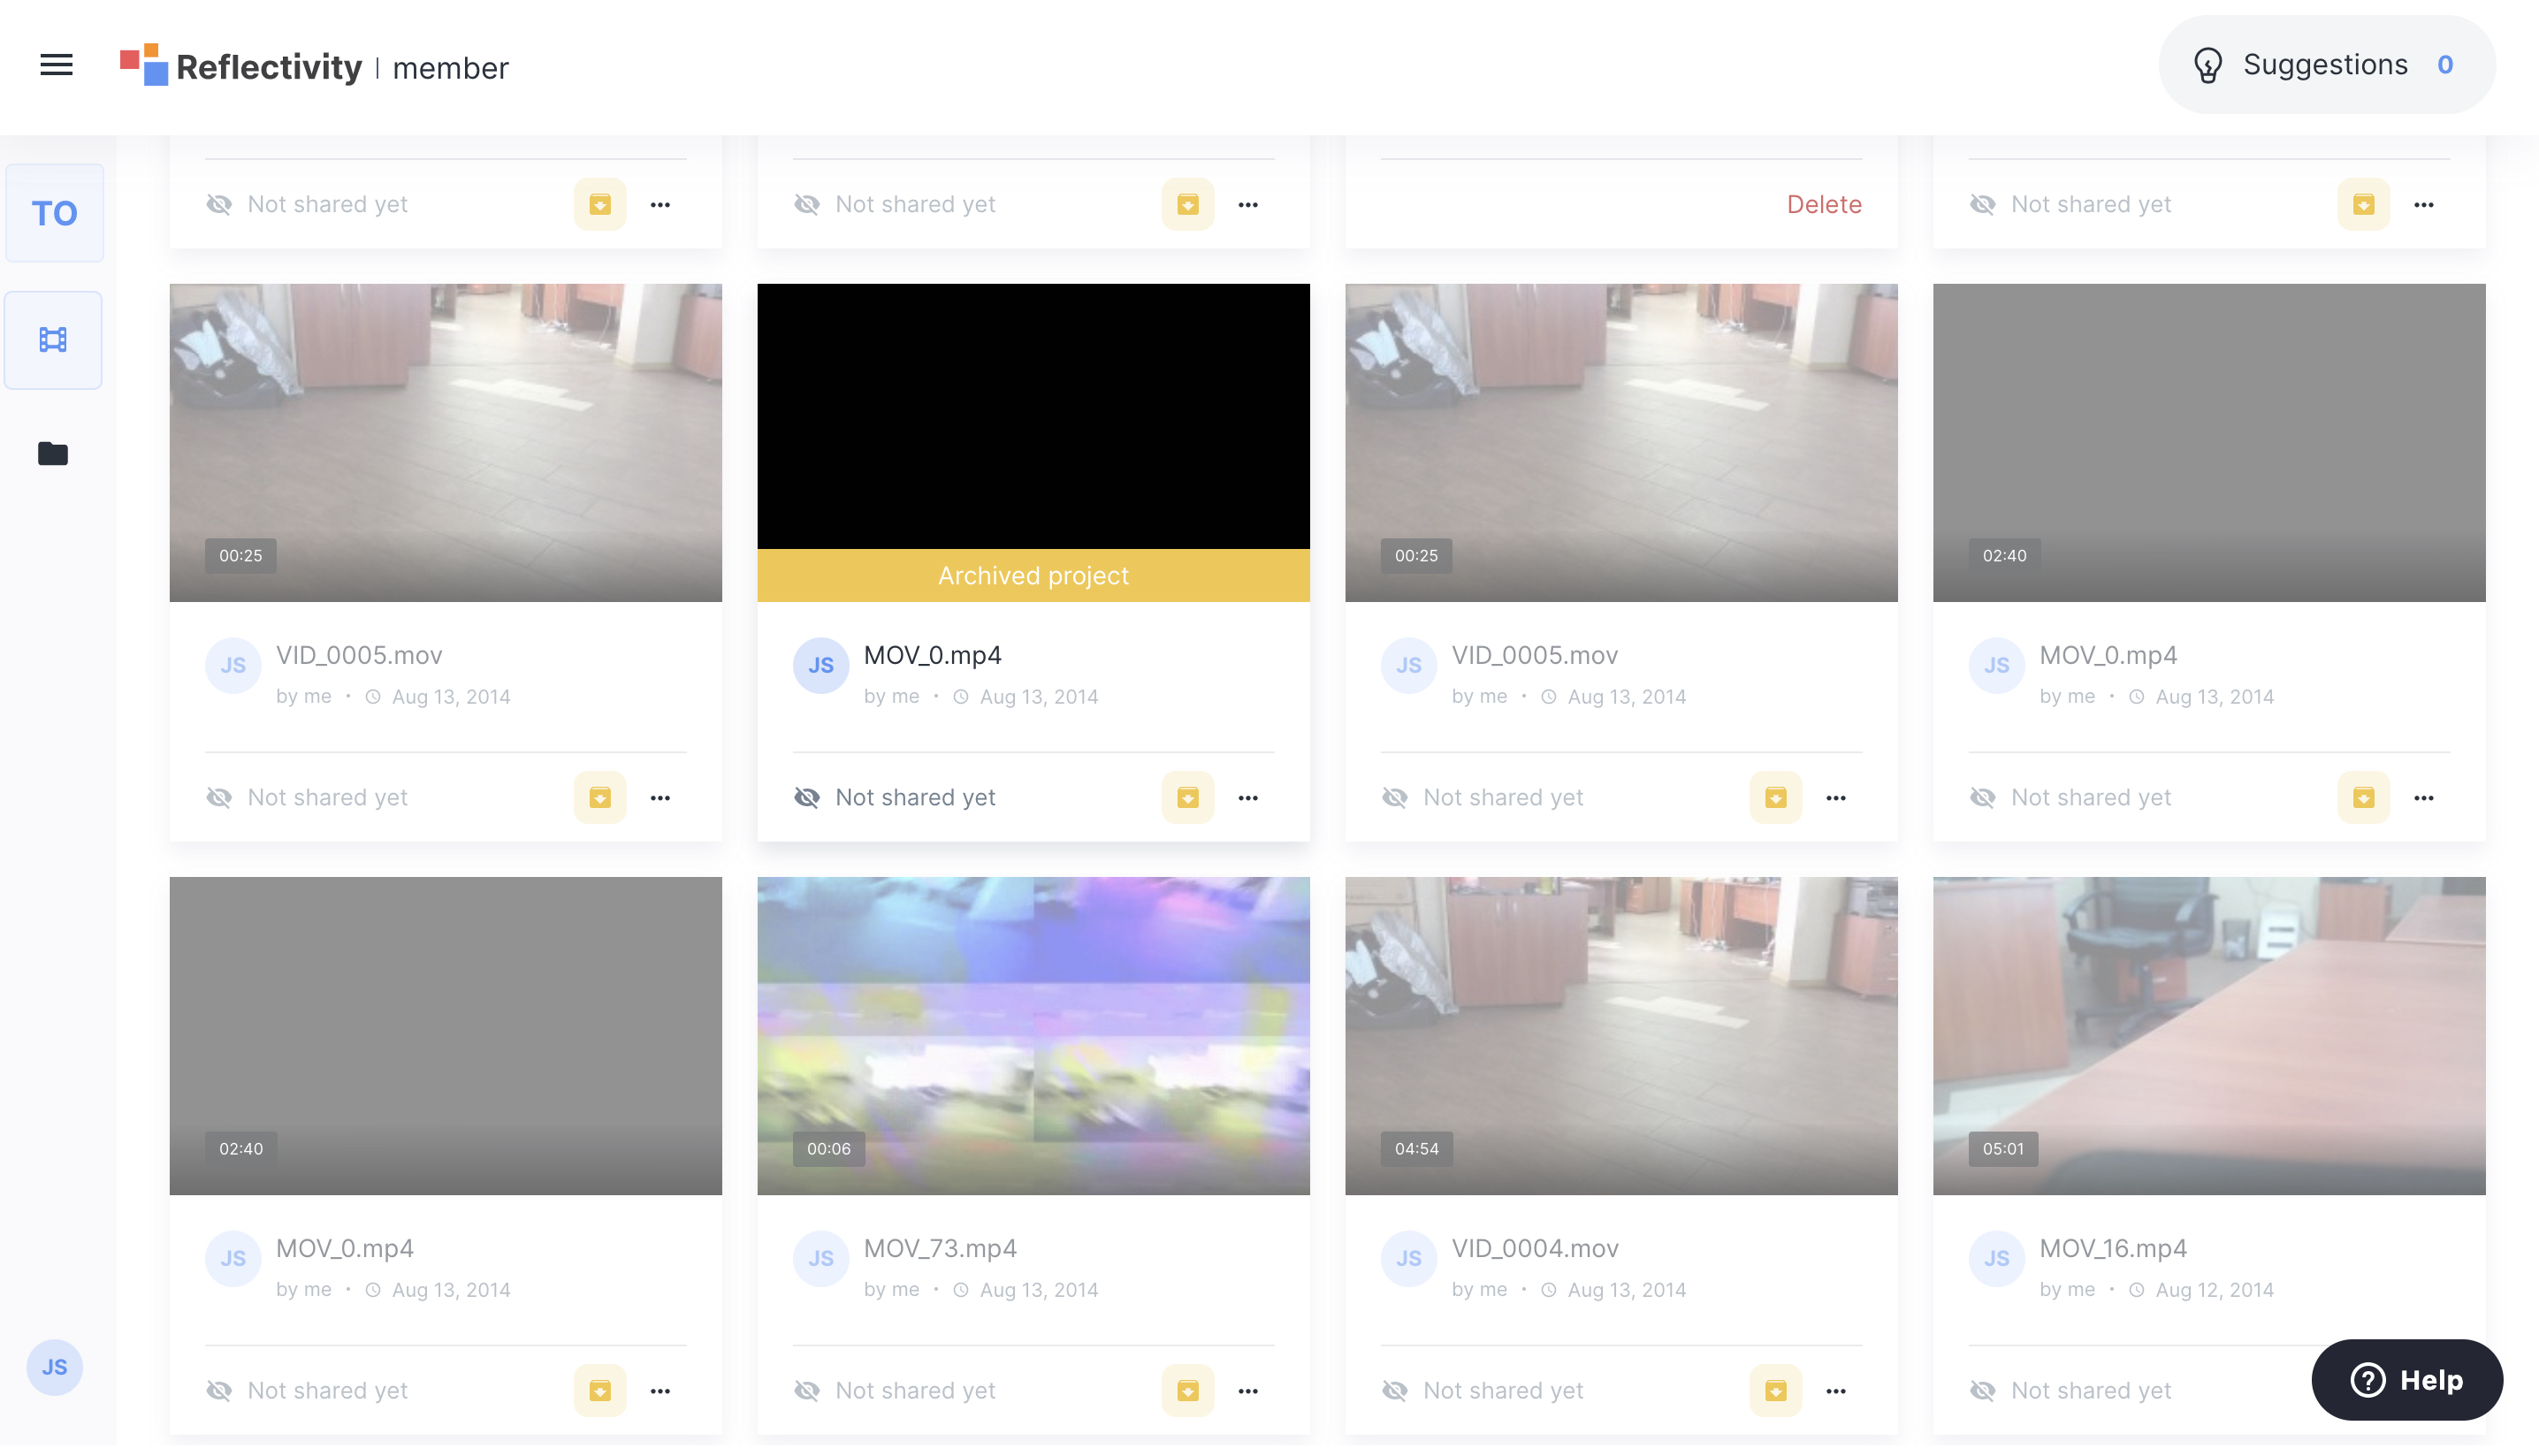The height and width of the screenshot is (1456, 2539).
Task: Open the videos film-strip sidebar icon
Action: (53, 340)
